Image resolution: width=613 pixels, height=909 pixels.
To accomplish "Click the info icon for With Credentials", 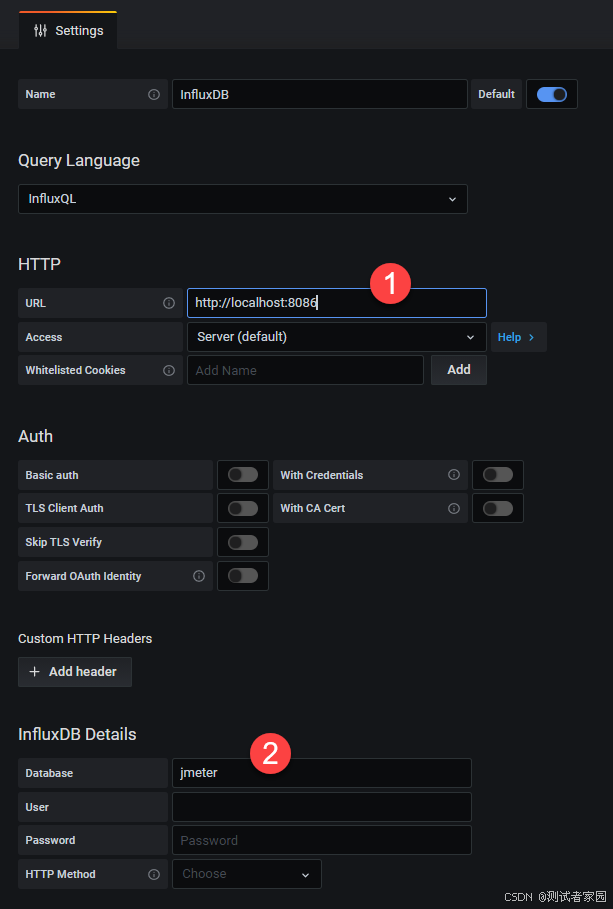I will click(x=454, y=475).
